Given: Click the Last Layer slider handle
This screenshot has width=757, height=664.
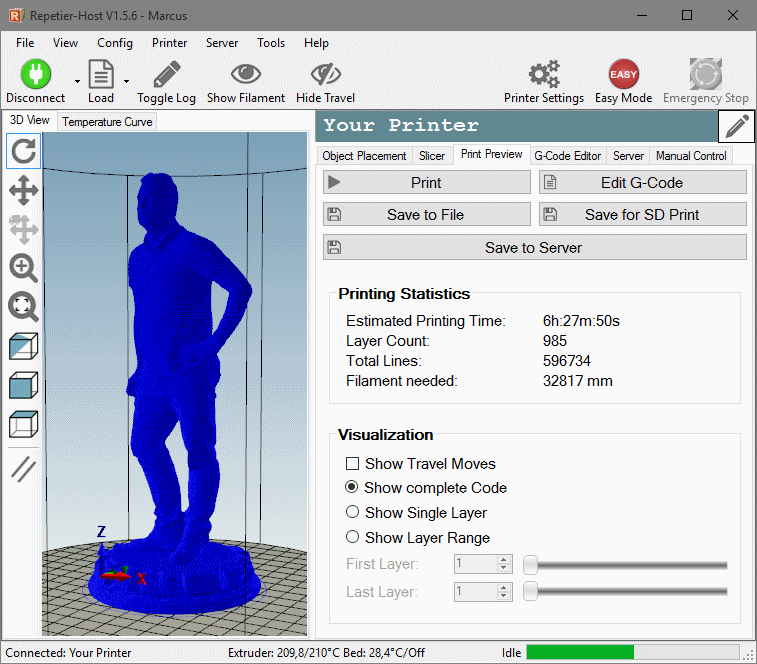Looking at the screenshot, I should tap(531, 591).
